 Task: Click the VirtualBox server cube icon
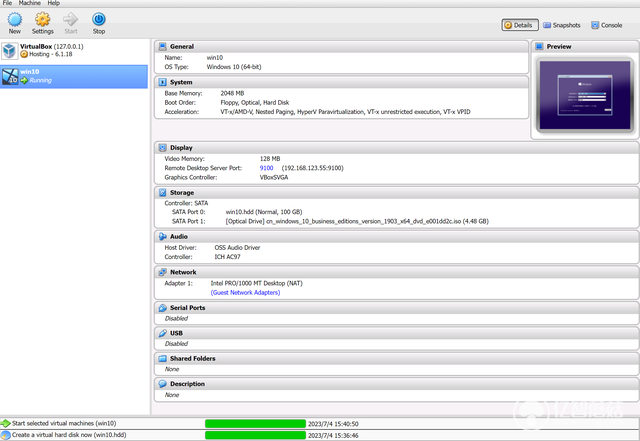(x=9, y=51)
